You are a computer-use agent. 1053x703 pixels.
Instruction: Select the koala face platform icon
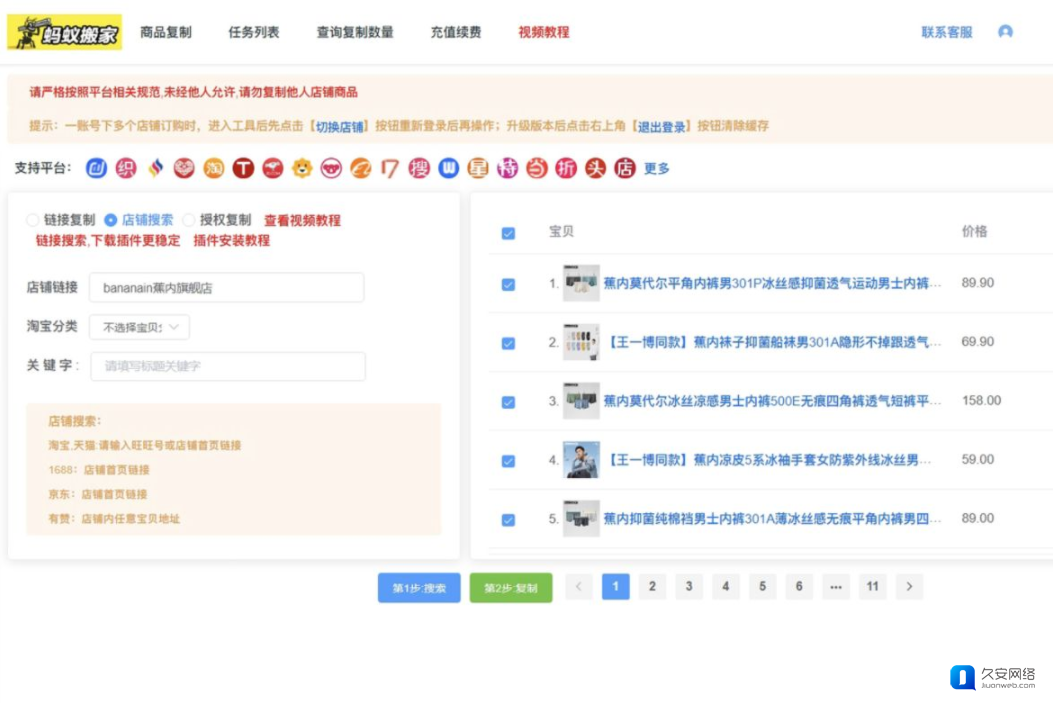coord(331,168)
